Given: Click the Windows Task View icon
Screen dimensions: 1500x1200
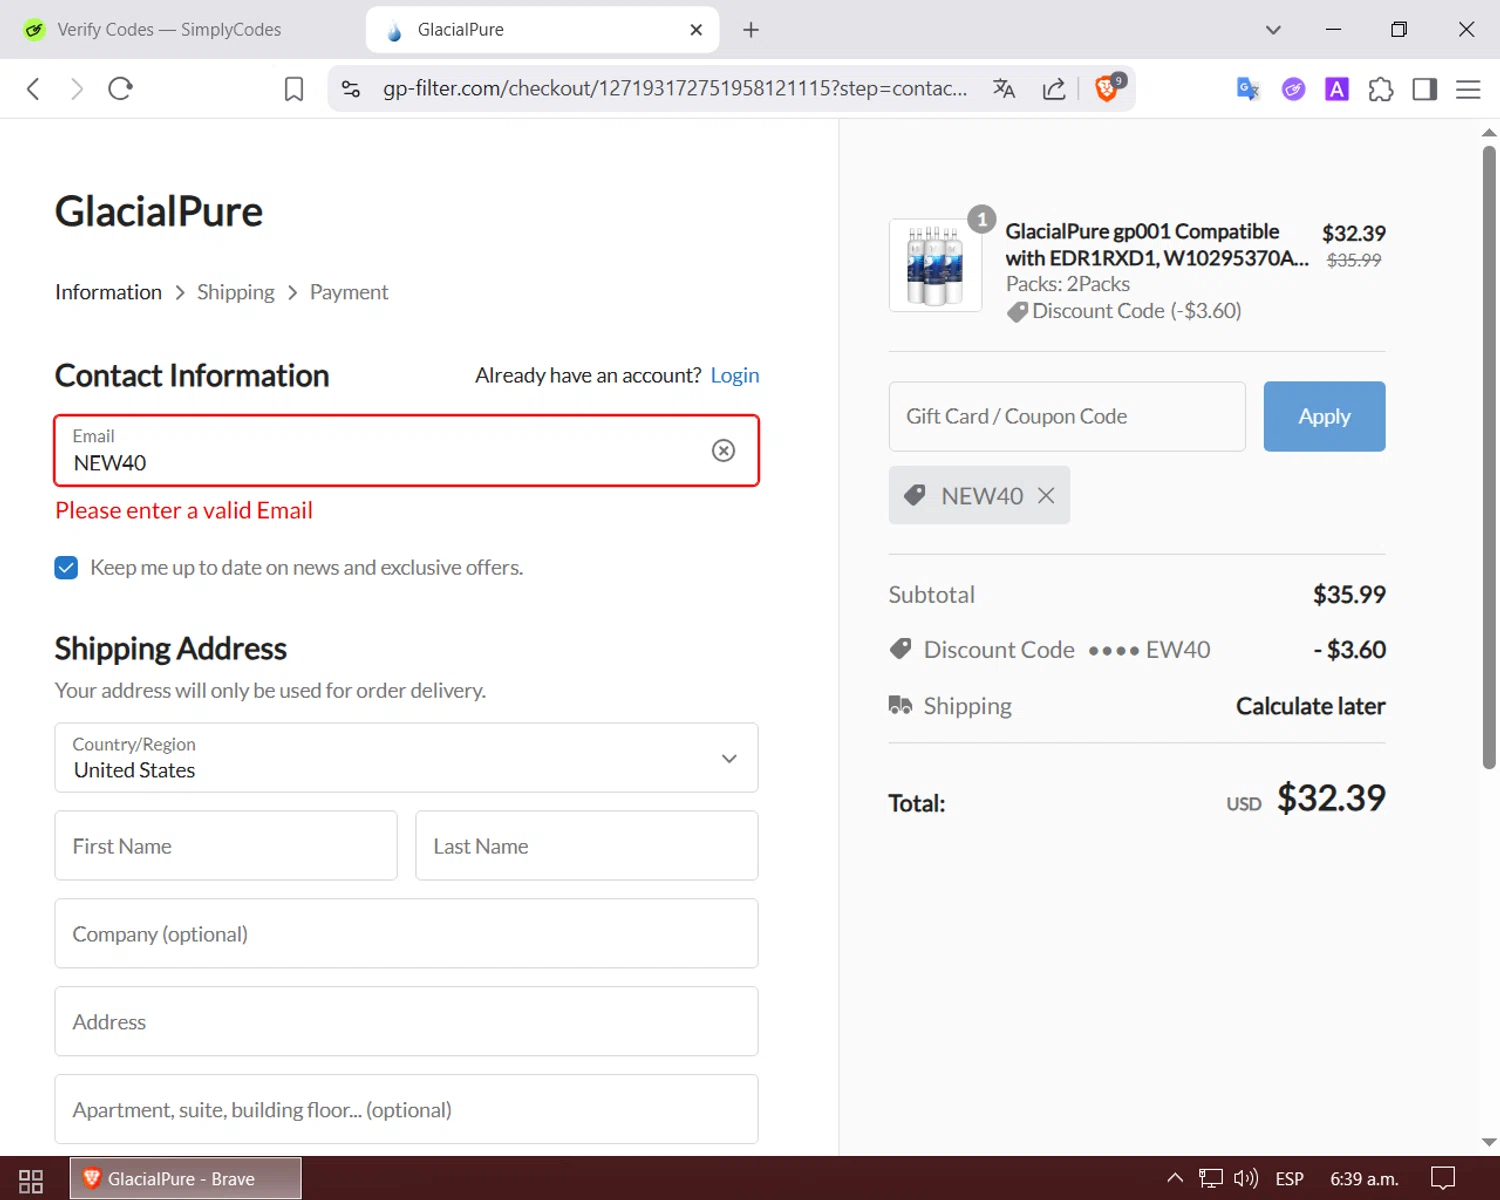Looking at the screenshot, I should [x=31, y=1180].
